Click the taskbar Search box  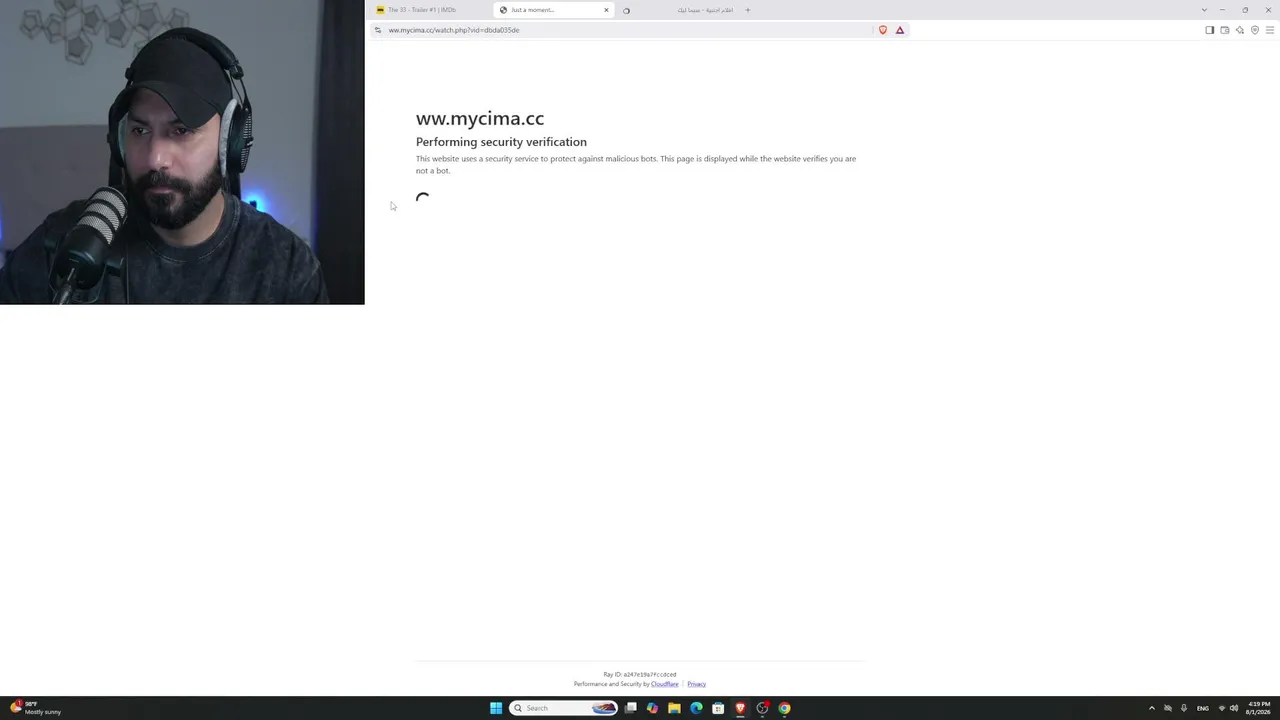(x=565, y=708)
